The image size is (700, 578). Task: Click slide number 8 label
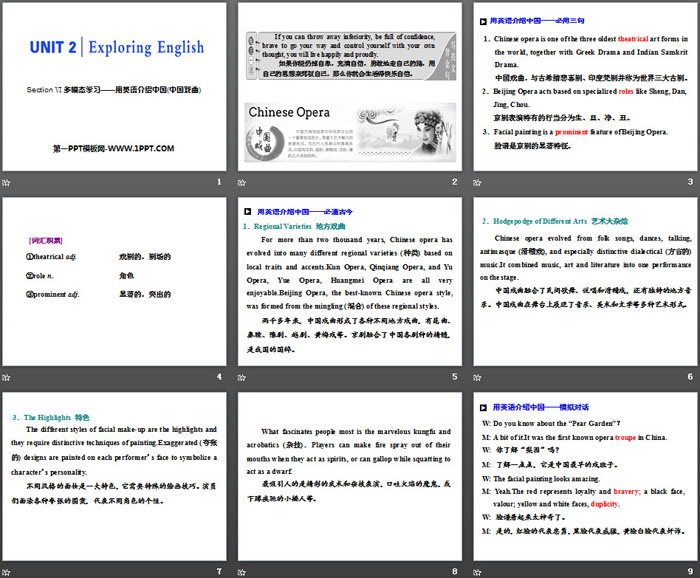[454, 571]
